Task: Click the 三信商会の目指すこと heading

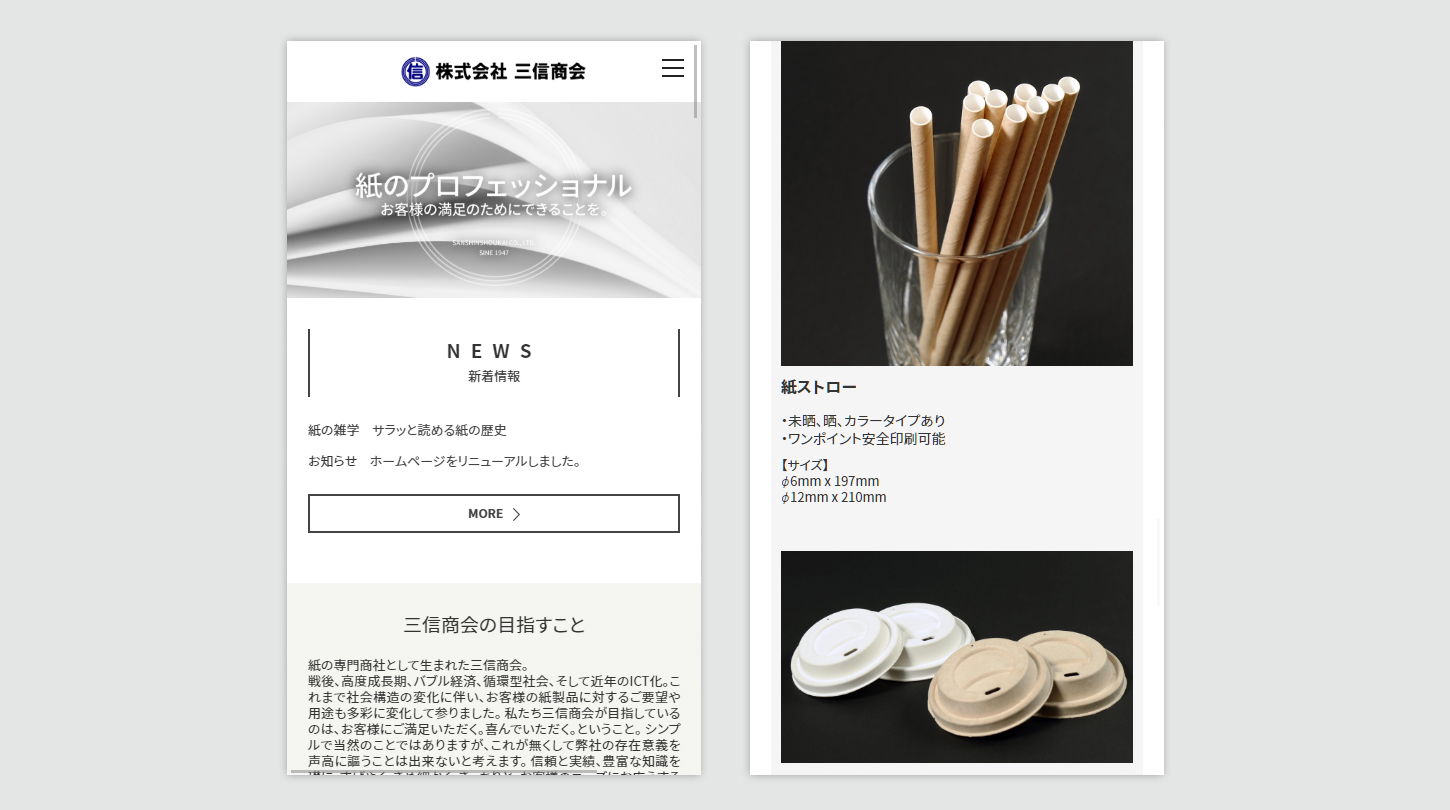Action: click(494, 625)
